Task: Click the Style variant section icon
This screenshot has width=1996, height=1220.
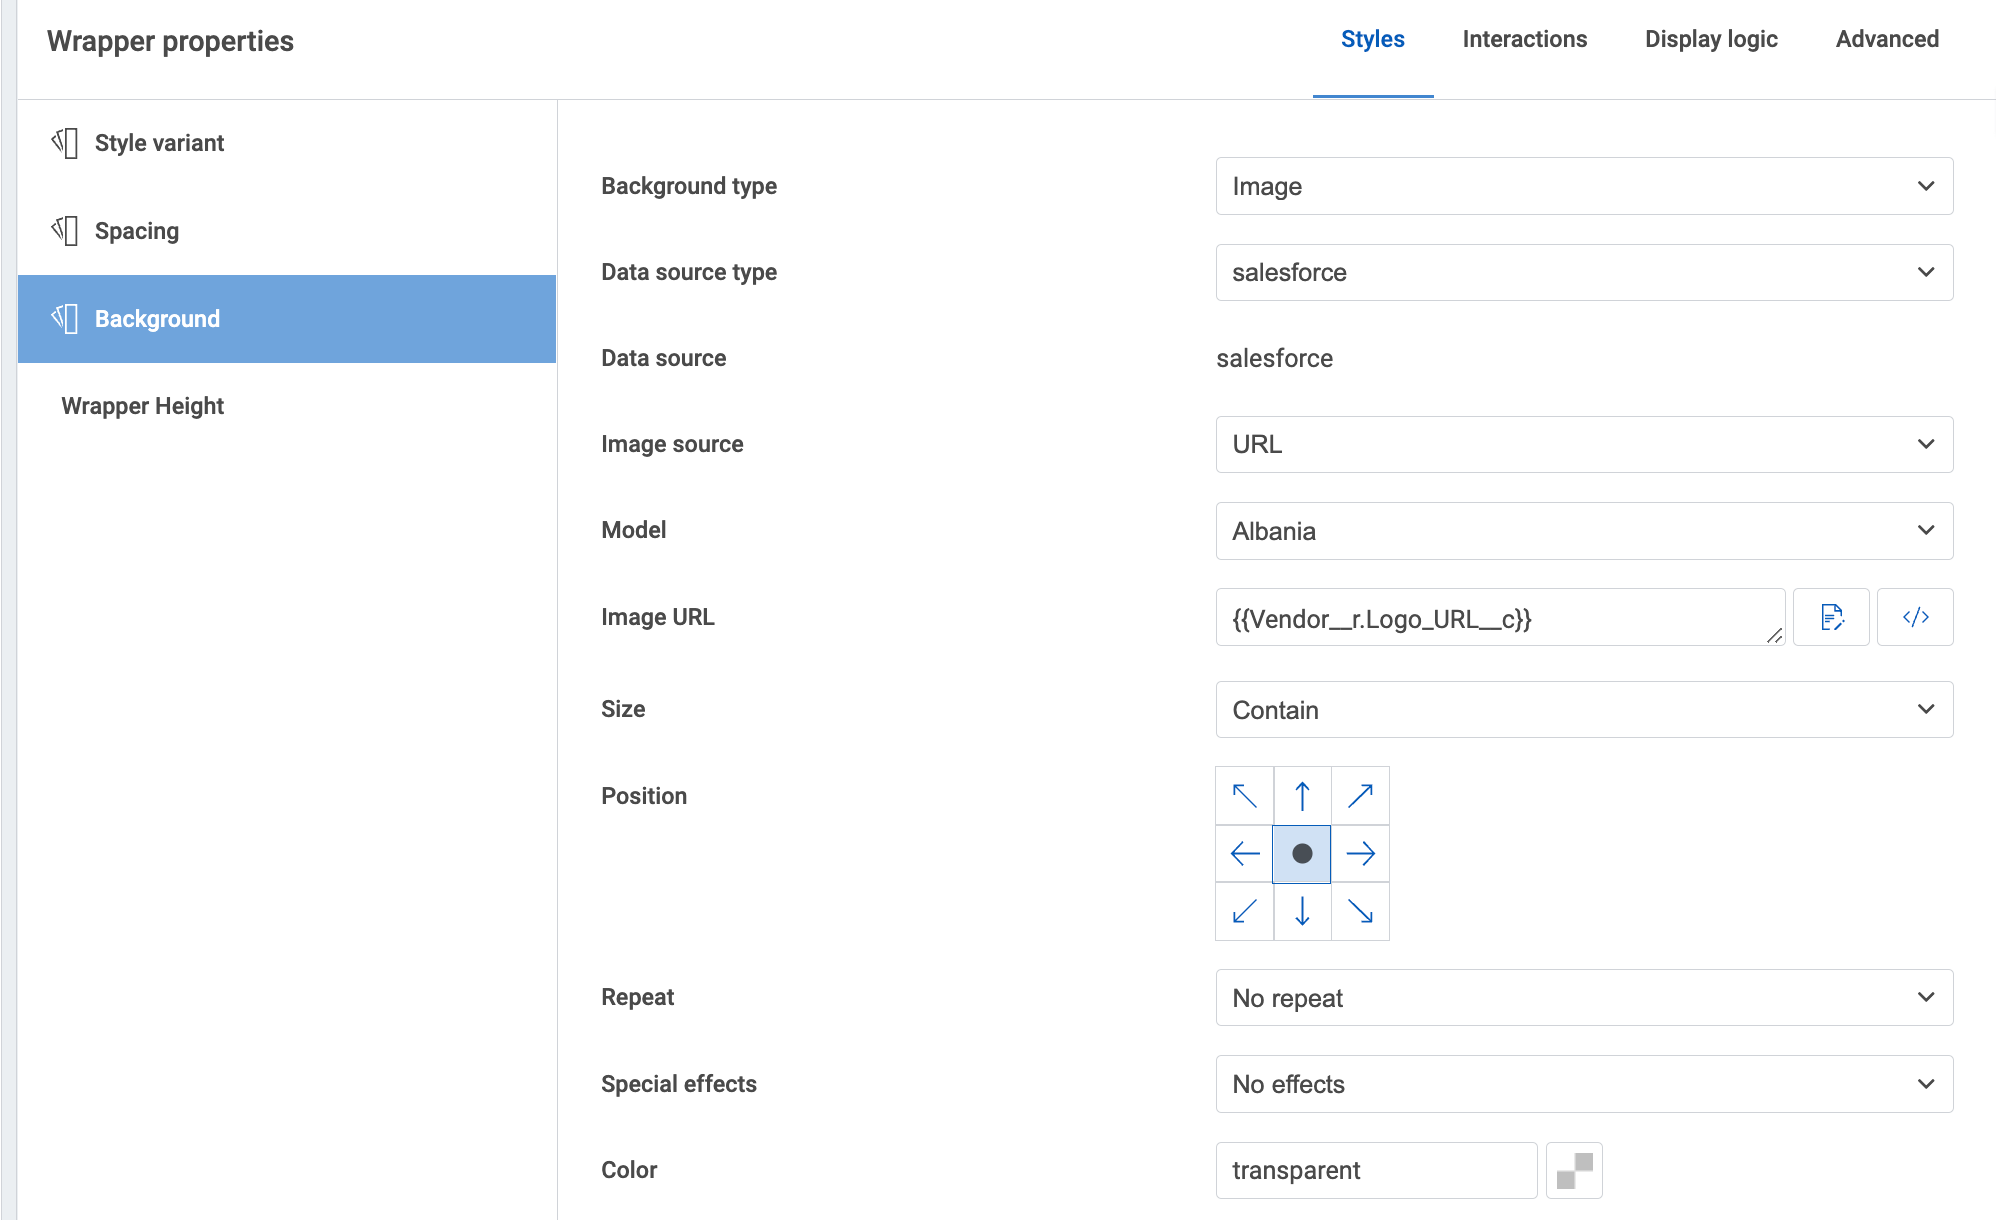Action: point(65,143)
